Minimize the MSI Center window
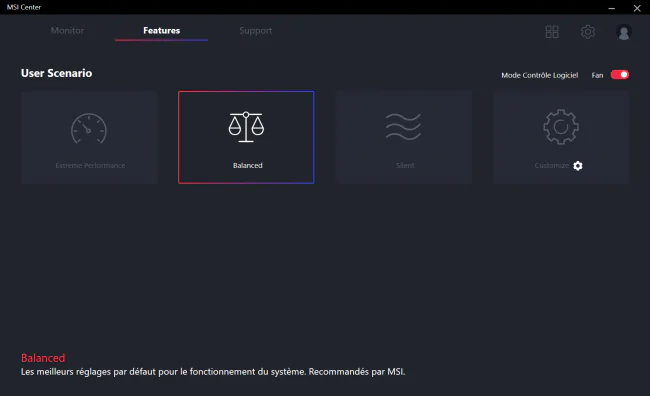Viewport: 650px width, 396px height. [611, 8]
